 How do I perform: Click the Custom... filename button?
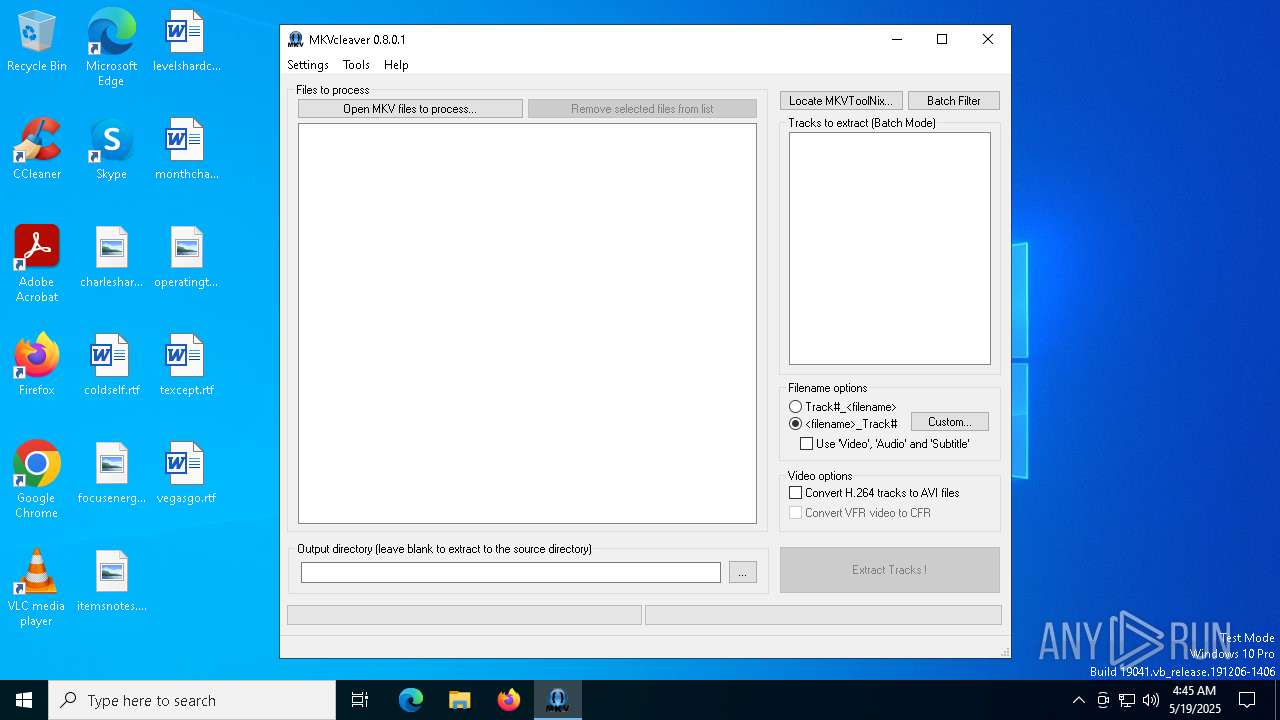(x=950, y=422)
